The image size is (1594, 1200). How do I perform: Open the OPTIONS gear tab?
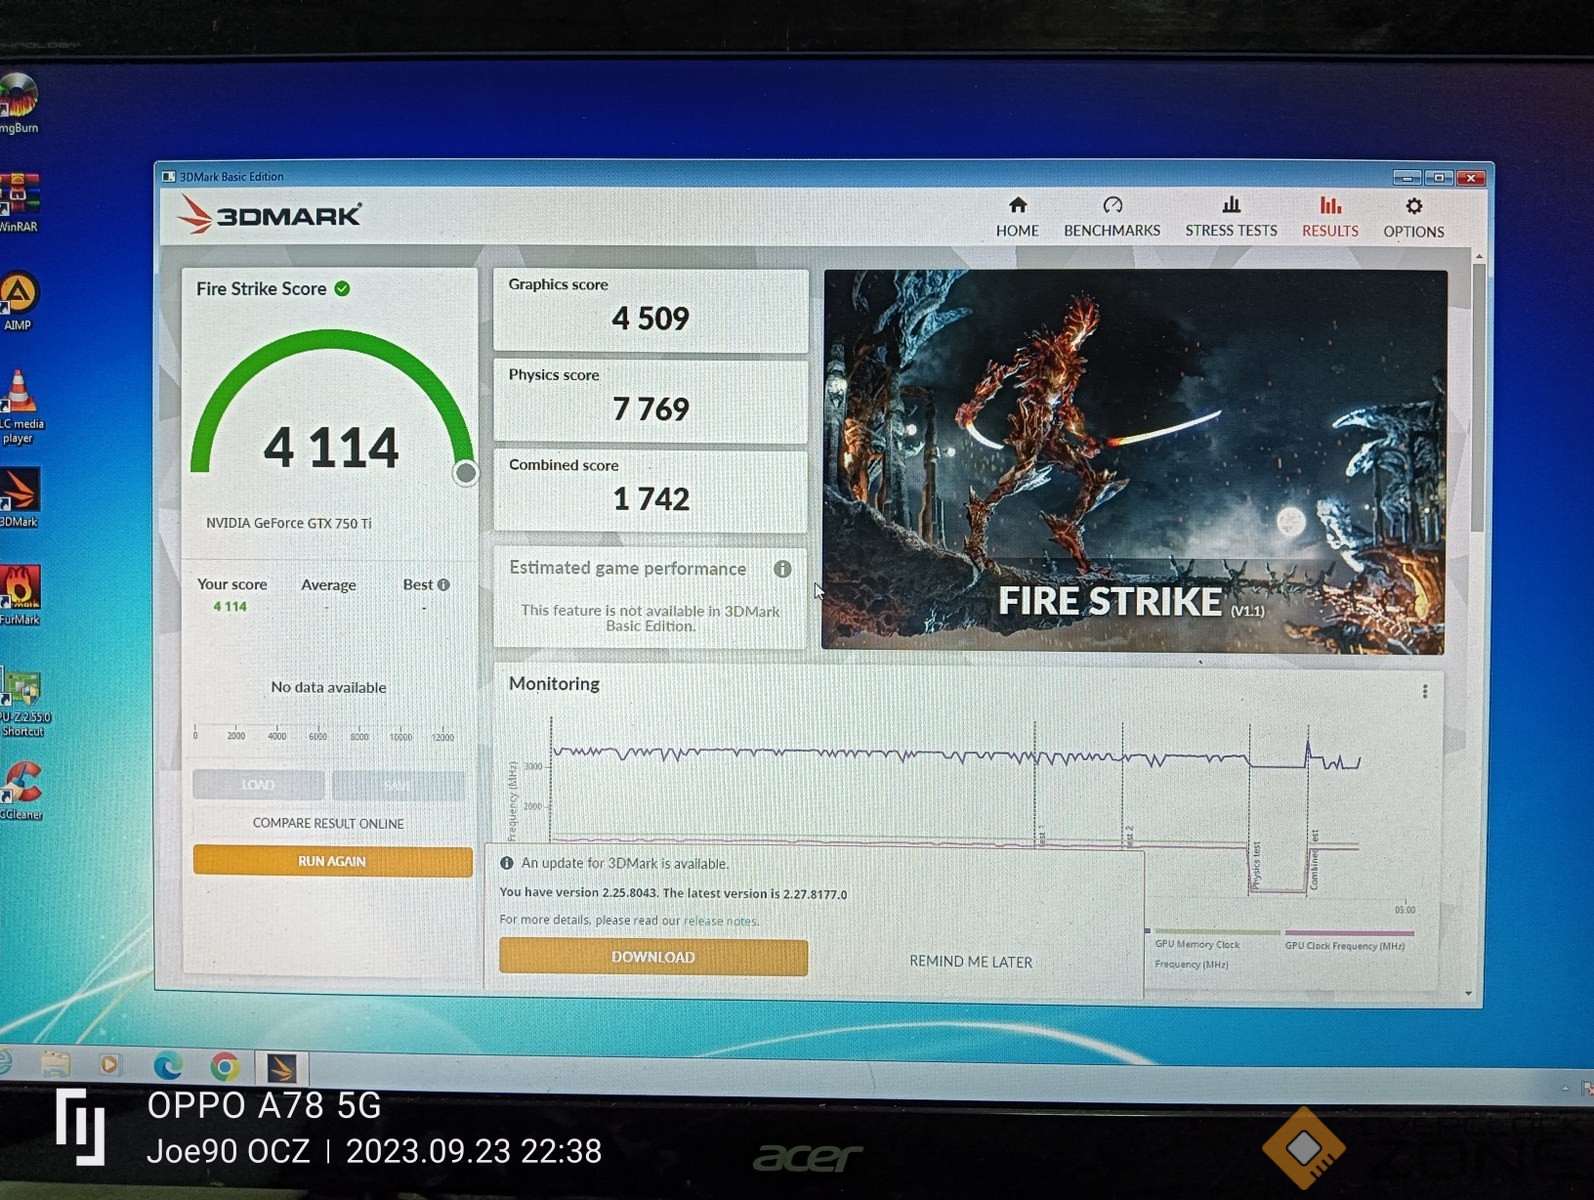point(1413,217)
